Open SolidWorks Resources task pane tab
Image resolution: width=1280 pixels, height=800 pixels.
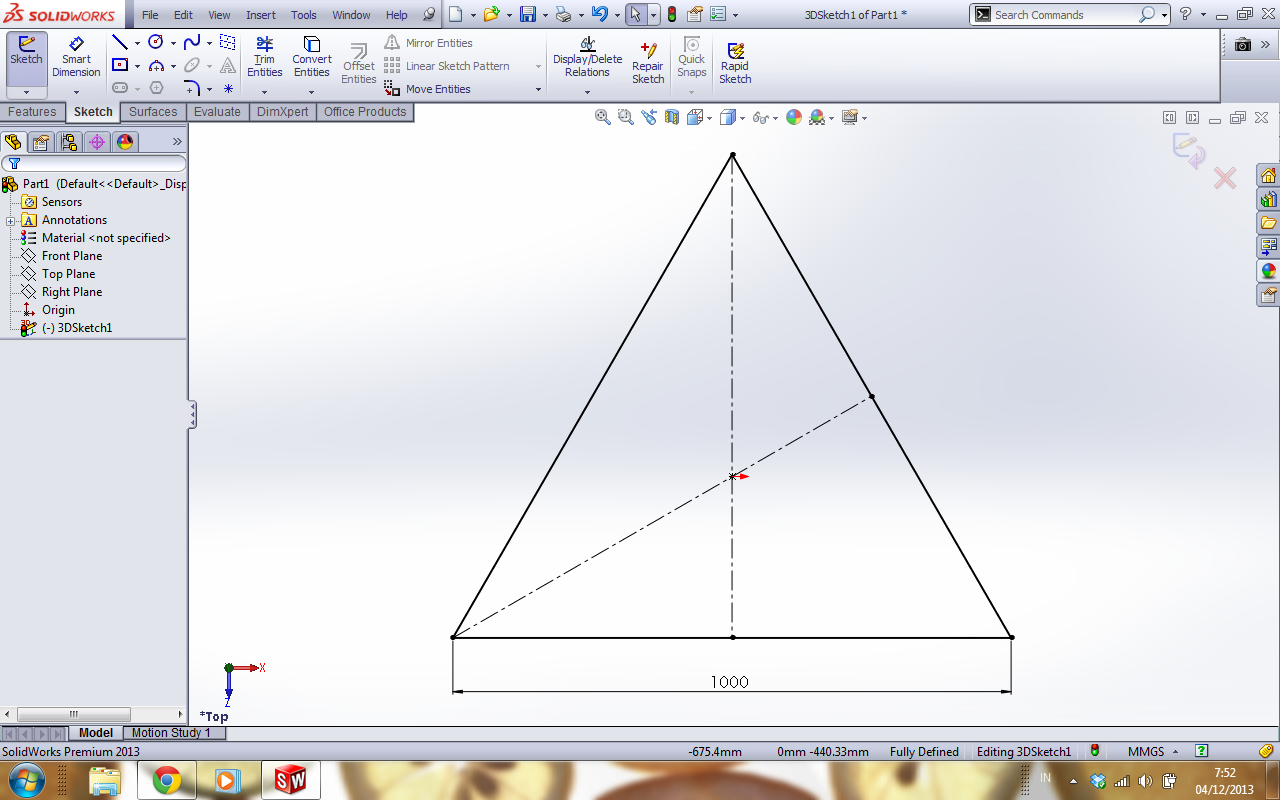click(x=1268, y=176)
